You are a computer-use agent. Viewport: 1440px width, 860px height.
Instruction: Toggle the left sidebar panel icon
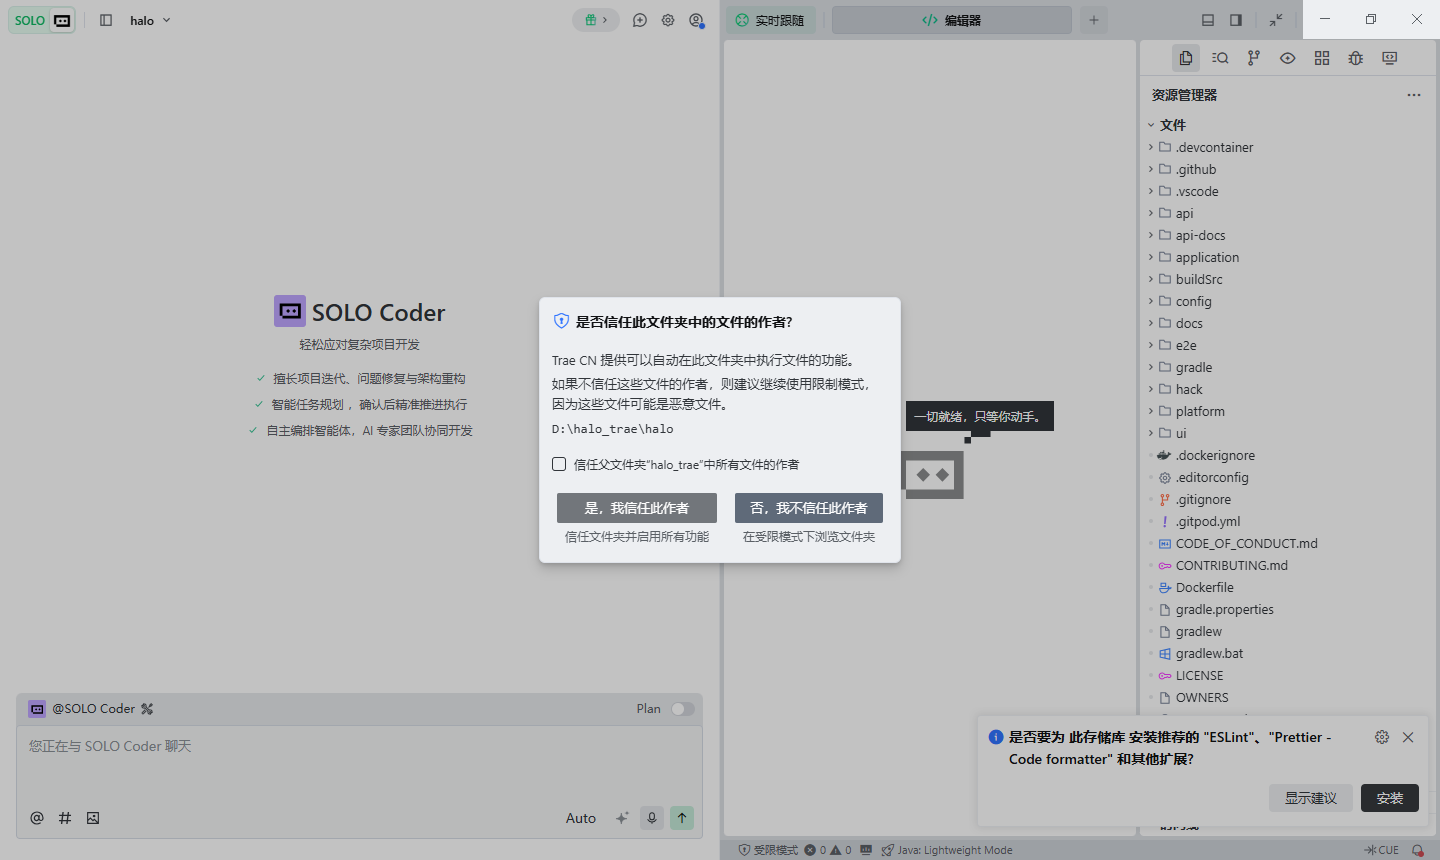pyautogui.click(x=106, y=20)
